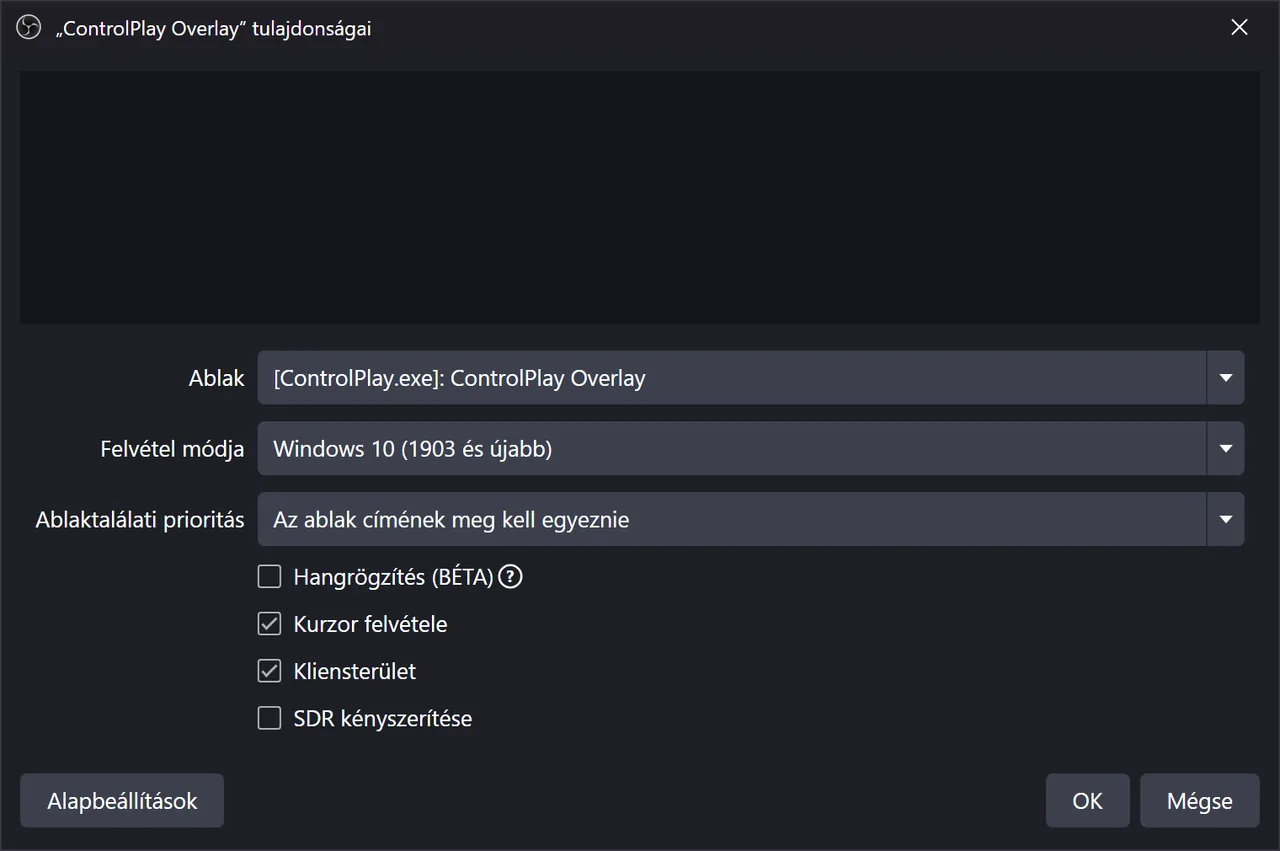Click the Alapbeállítások button
1280x851 pixels.
click(x=122, y=801)
